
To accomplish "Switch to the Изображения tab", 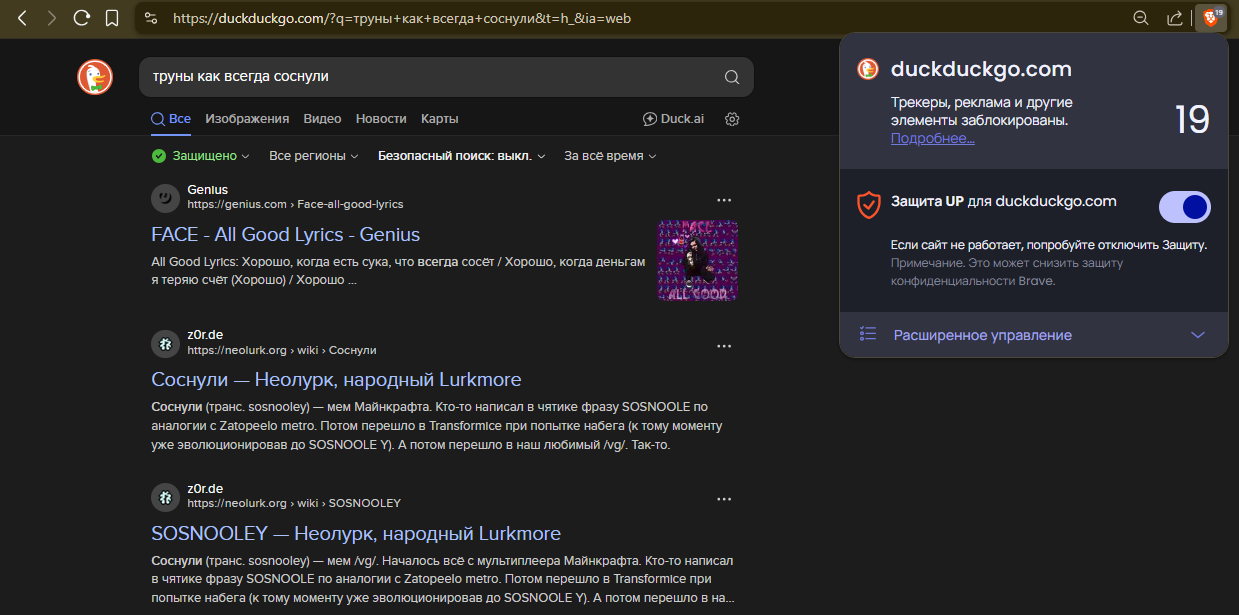I will 247,119.
